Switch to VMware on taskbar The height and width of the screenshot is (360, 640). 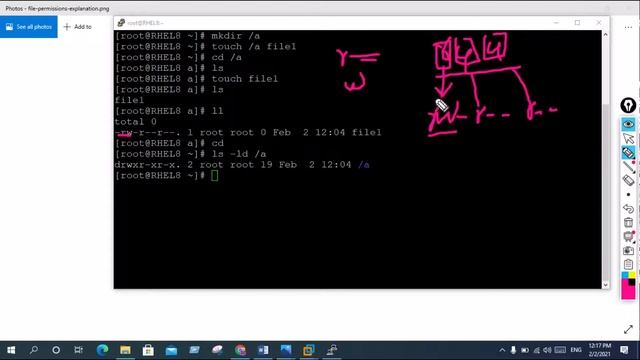[x=309, y=350]
